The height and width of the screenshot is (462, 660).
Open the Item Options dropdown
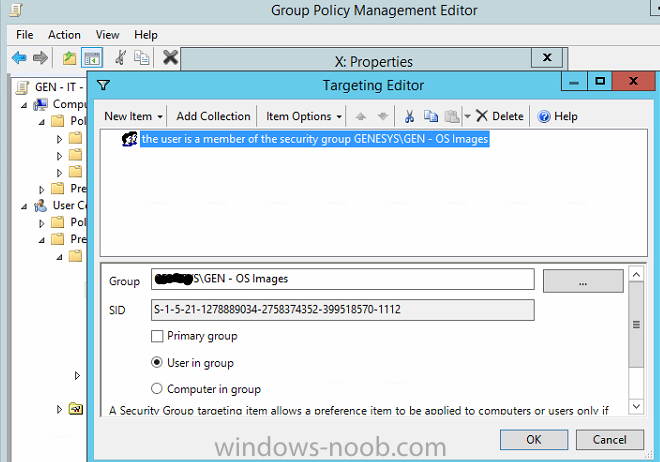[x=304, y=116]
